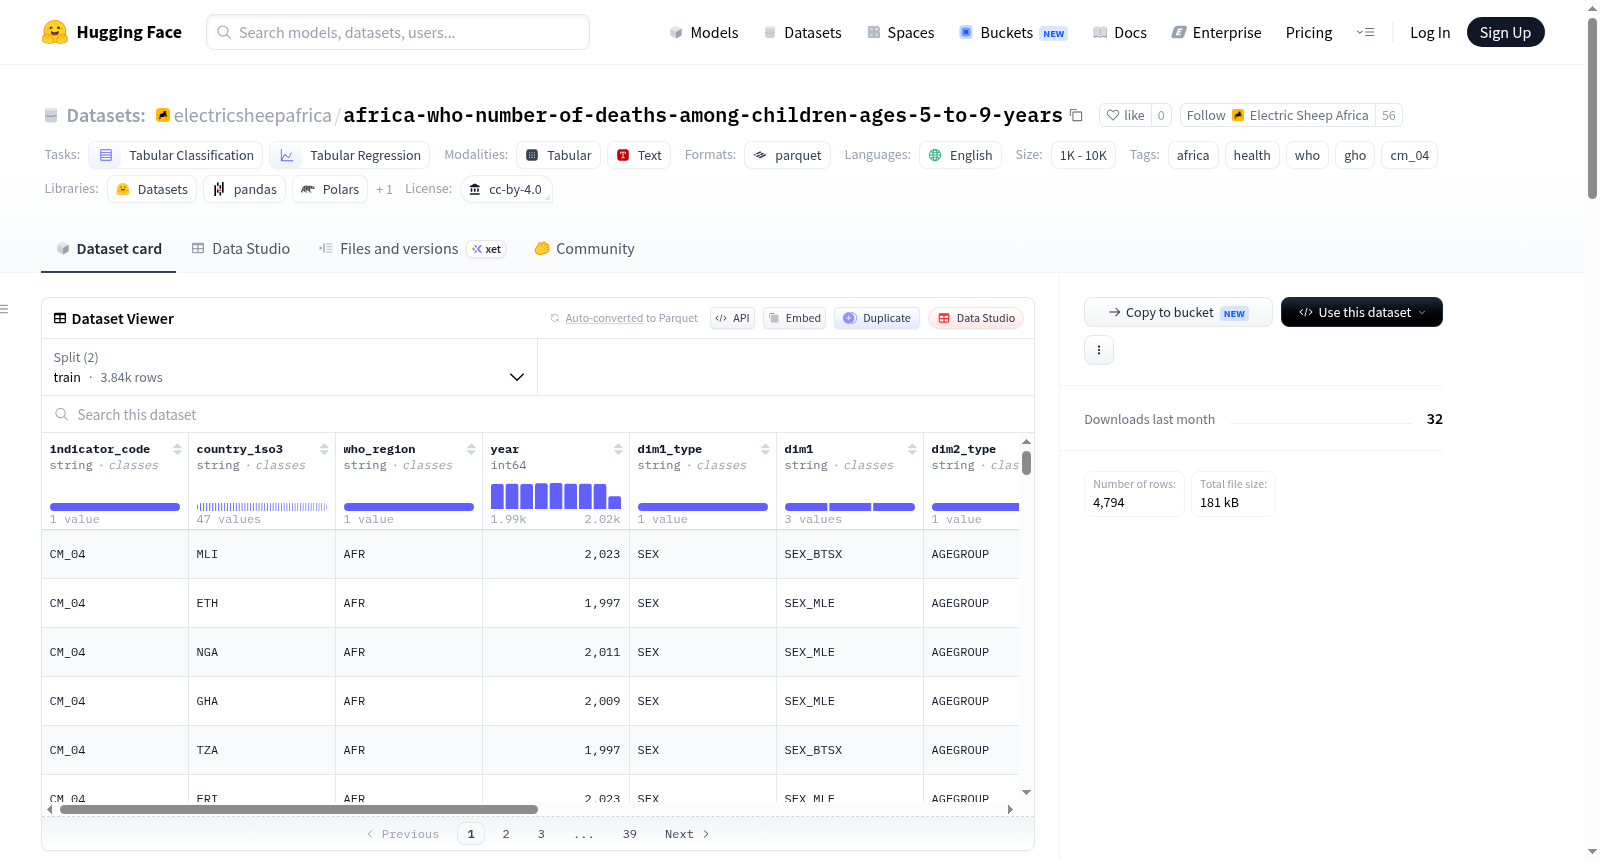
Task: Open the Community tab
Action: tap(584, 249)
